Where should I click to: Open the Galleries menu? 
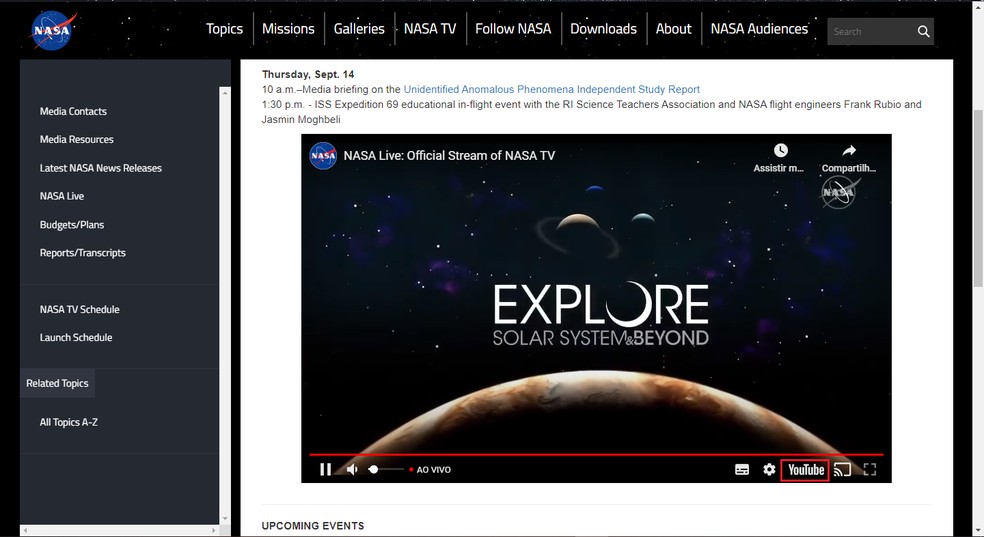point(359,29)
